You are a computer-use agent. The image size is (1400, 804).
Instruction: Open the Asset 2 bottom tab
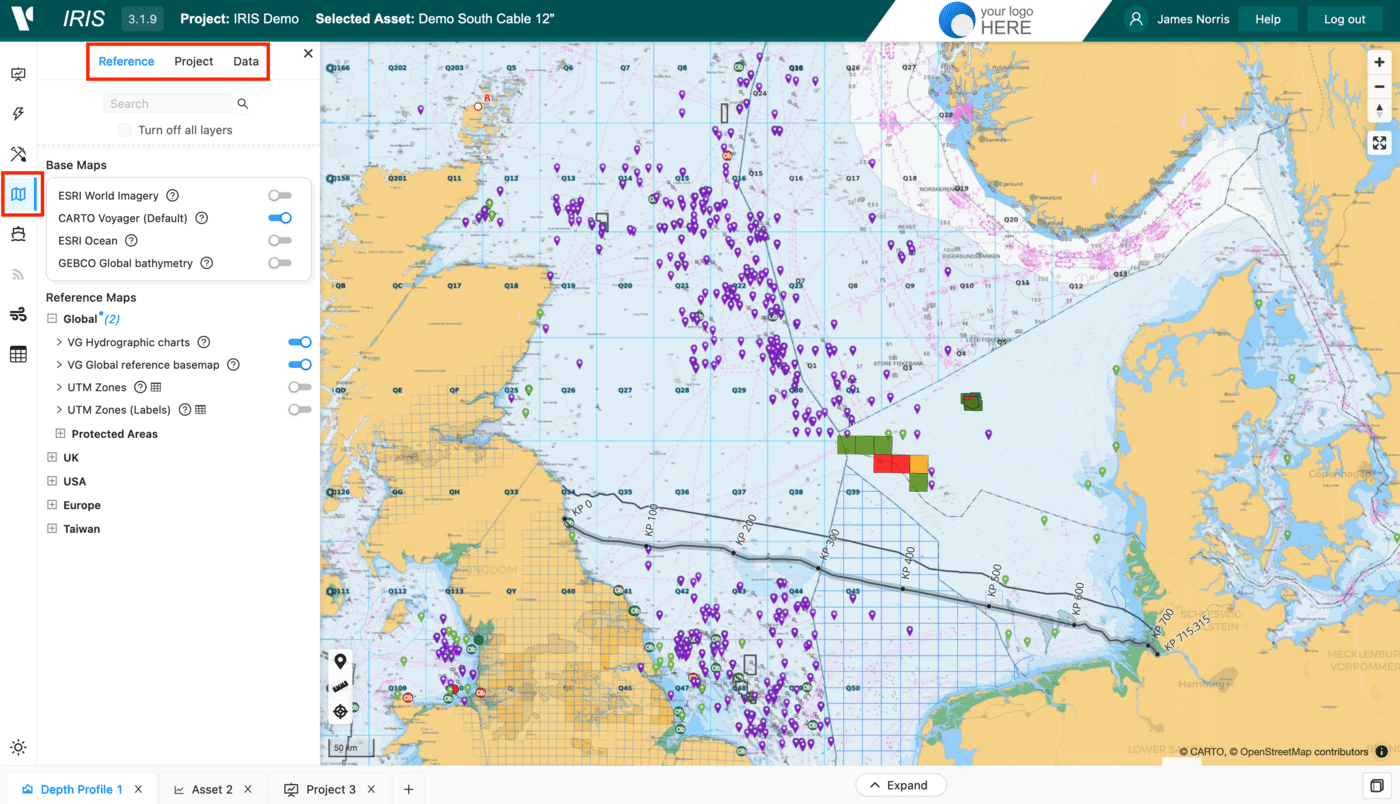(205, 789)
